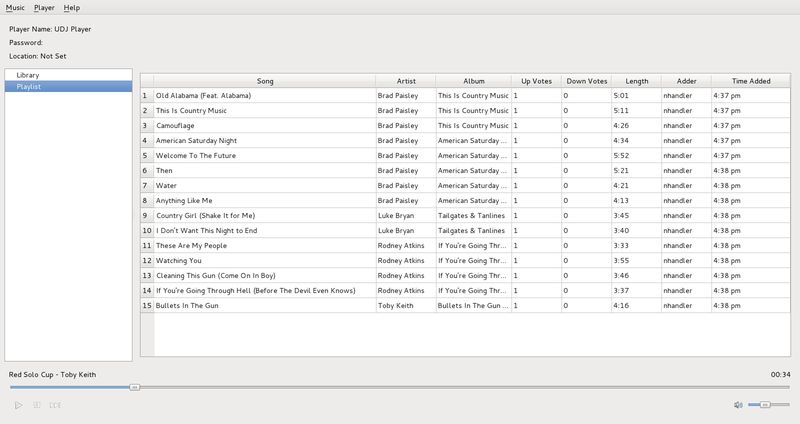Sort by the Time Added column header
800x424 pixels.
(x=751, y=81)
